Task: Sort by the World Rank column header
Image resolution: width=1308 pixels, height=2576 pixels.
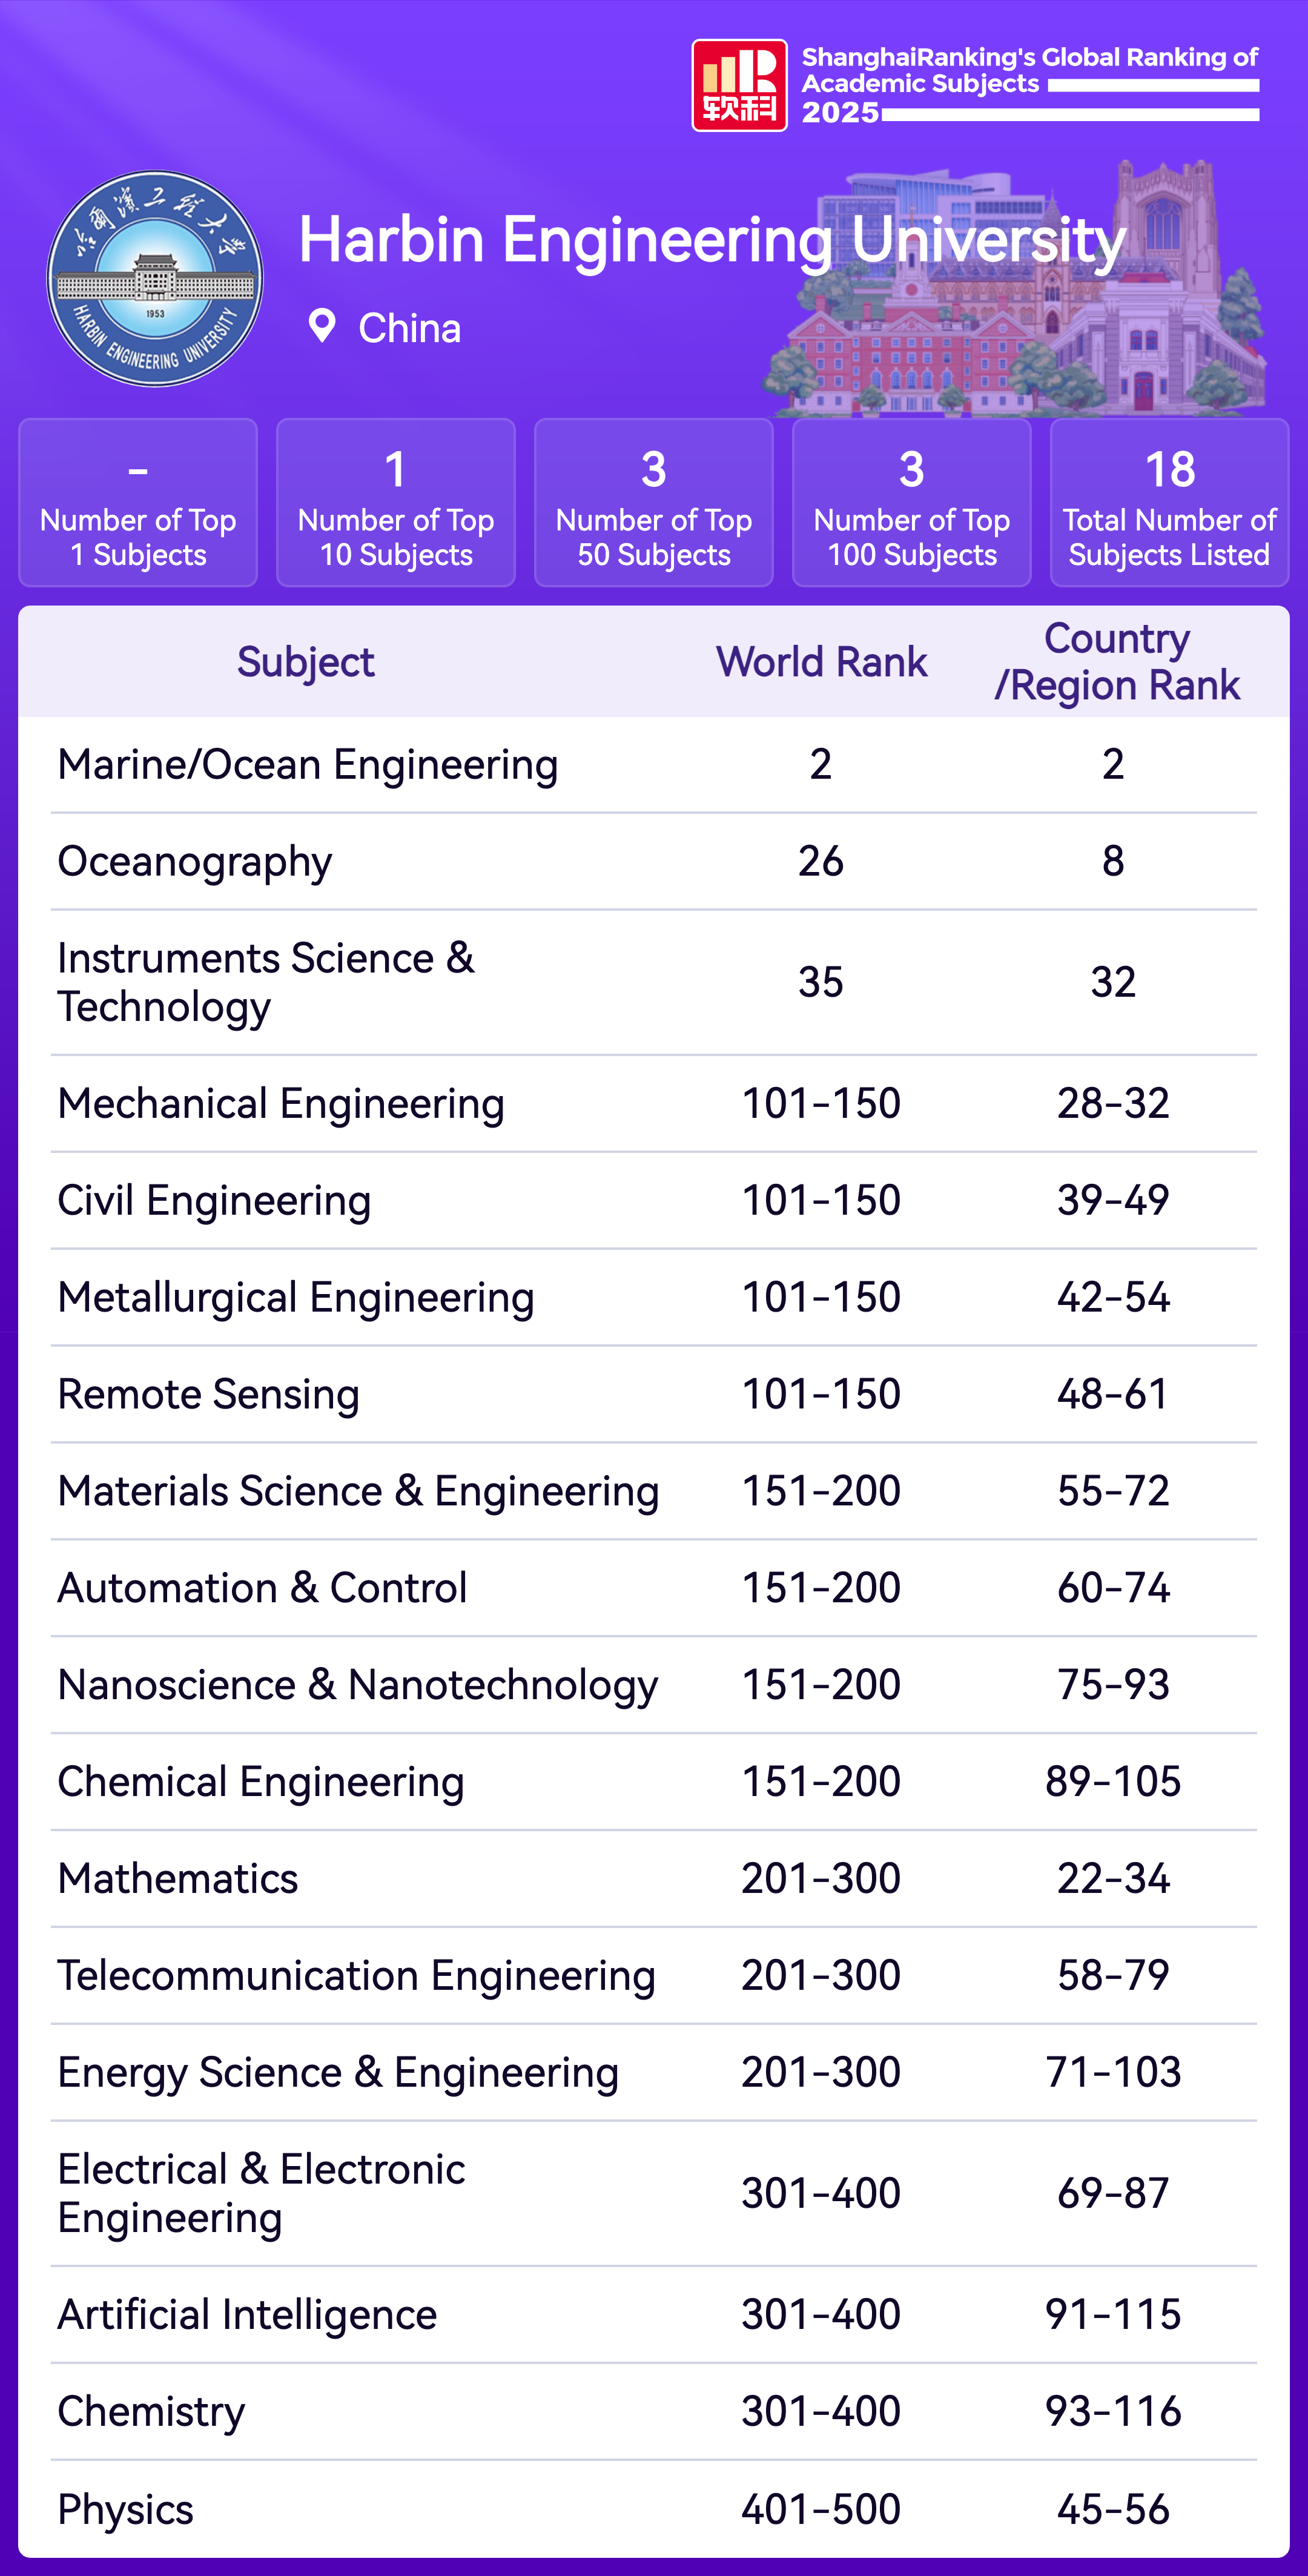Action: tap(821, 662)
